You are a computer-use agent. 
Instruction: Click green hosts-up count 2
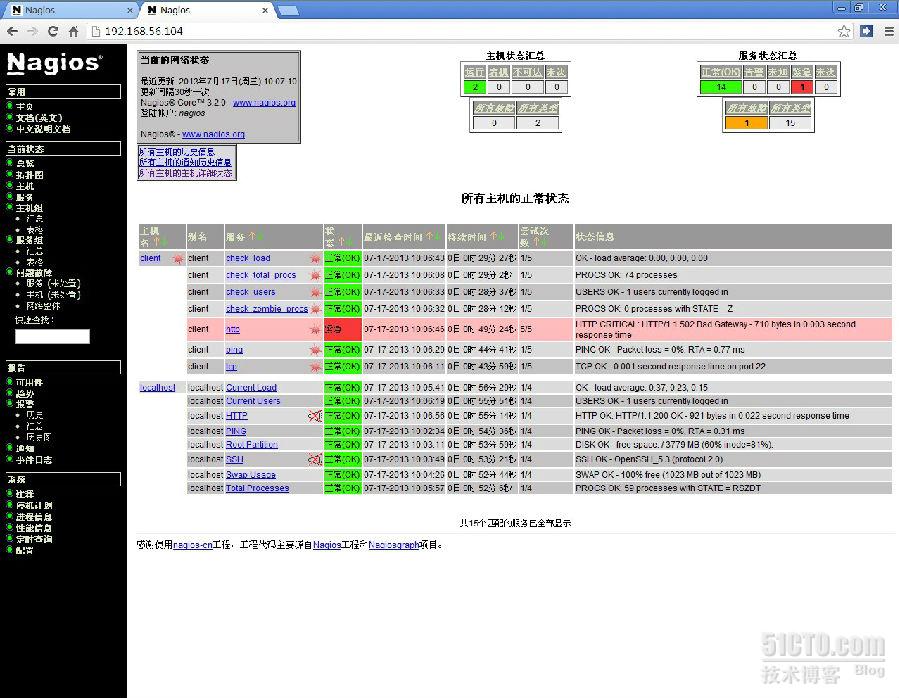[x=475, y=87]
